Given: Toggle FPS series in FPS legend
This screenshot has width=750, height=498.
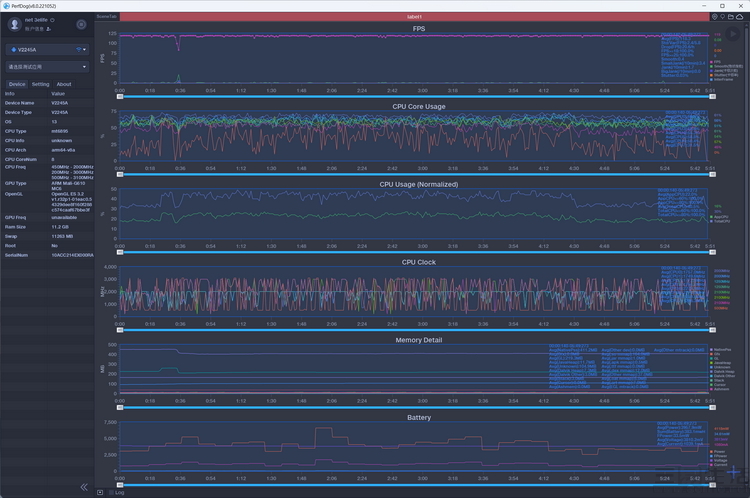Looking at the screenshot, I should pyautogui.click(x=716, y=62).
